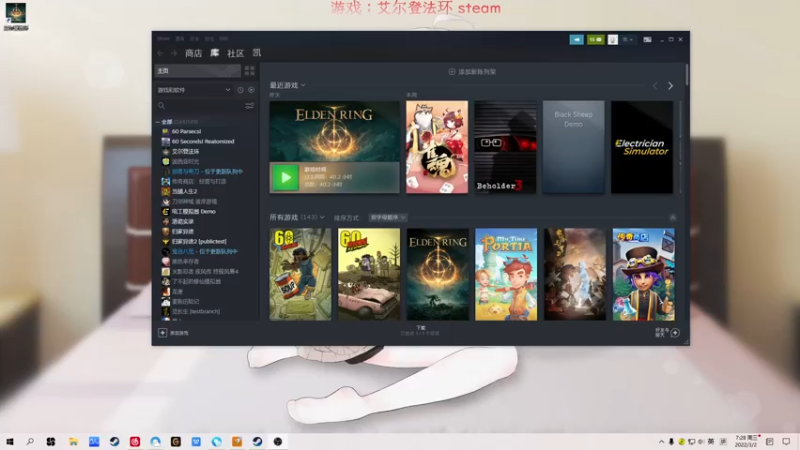The height and width of the screenshot is (450, 800).
Task: Open the 雀魂 mahjong game cover
Action: coord(437,147)
